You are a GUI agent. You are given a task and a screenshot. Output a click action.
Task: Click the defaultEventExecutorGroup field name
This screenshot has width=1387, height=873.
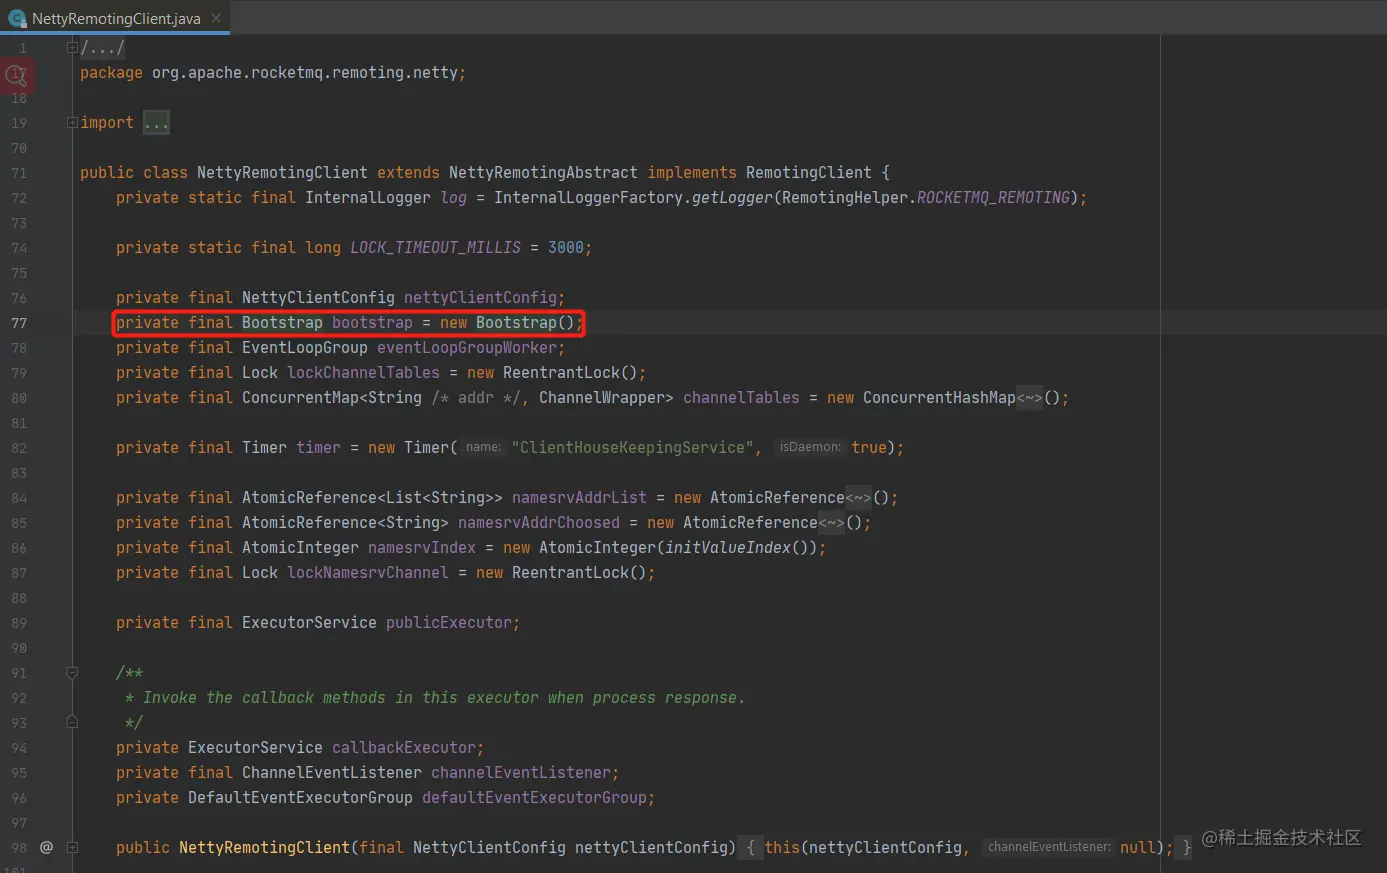tap(534, 798)
